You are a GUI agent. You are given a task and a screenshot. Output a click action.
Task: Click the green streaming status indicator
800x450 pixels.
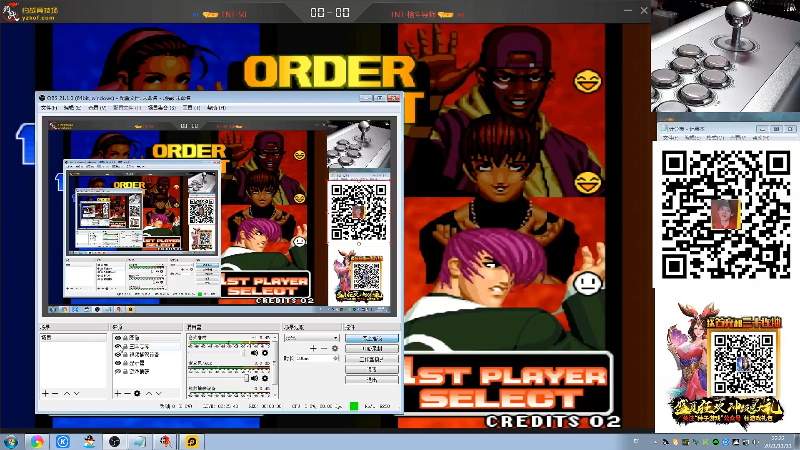pos(354,406)
